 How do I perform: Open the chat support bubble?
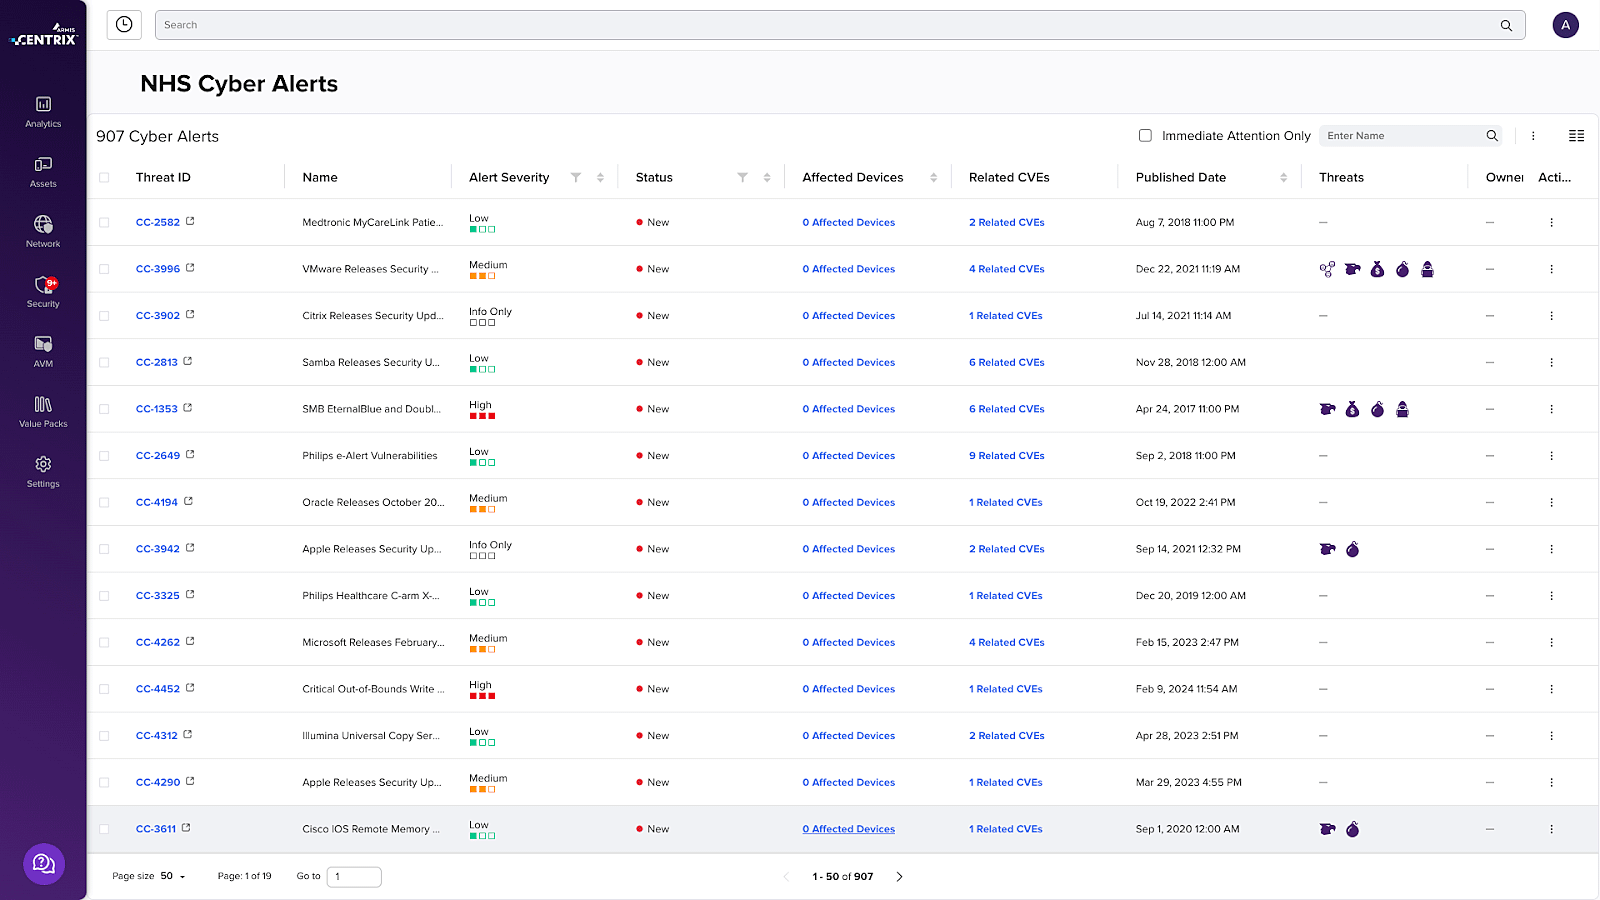coord(44,864)
